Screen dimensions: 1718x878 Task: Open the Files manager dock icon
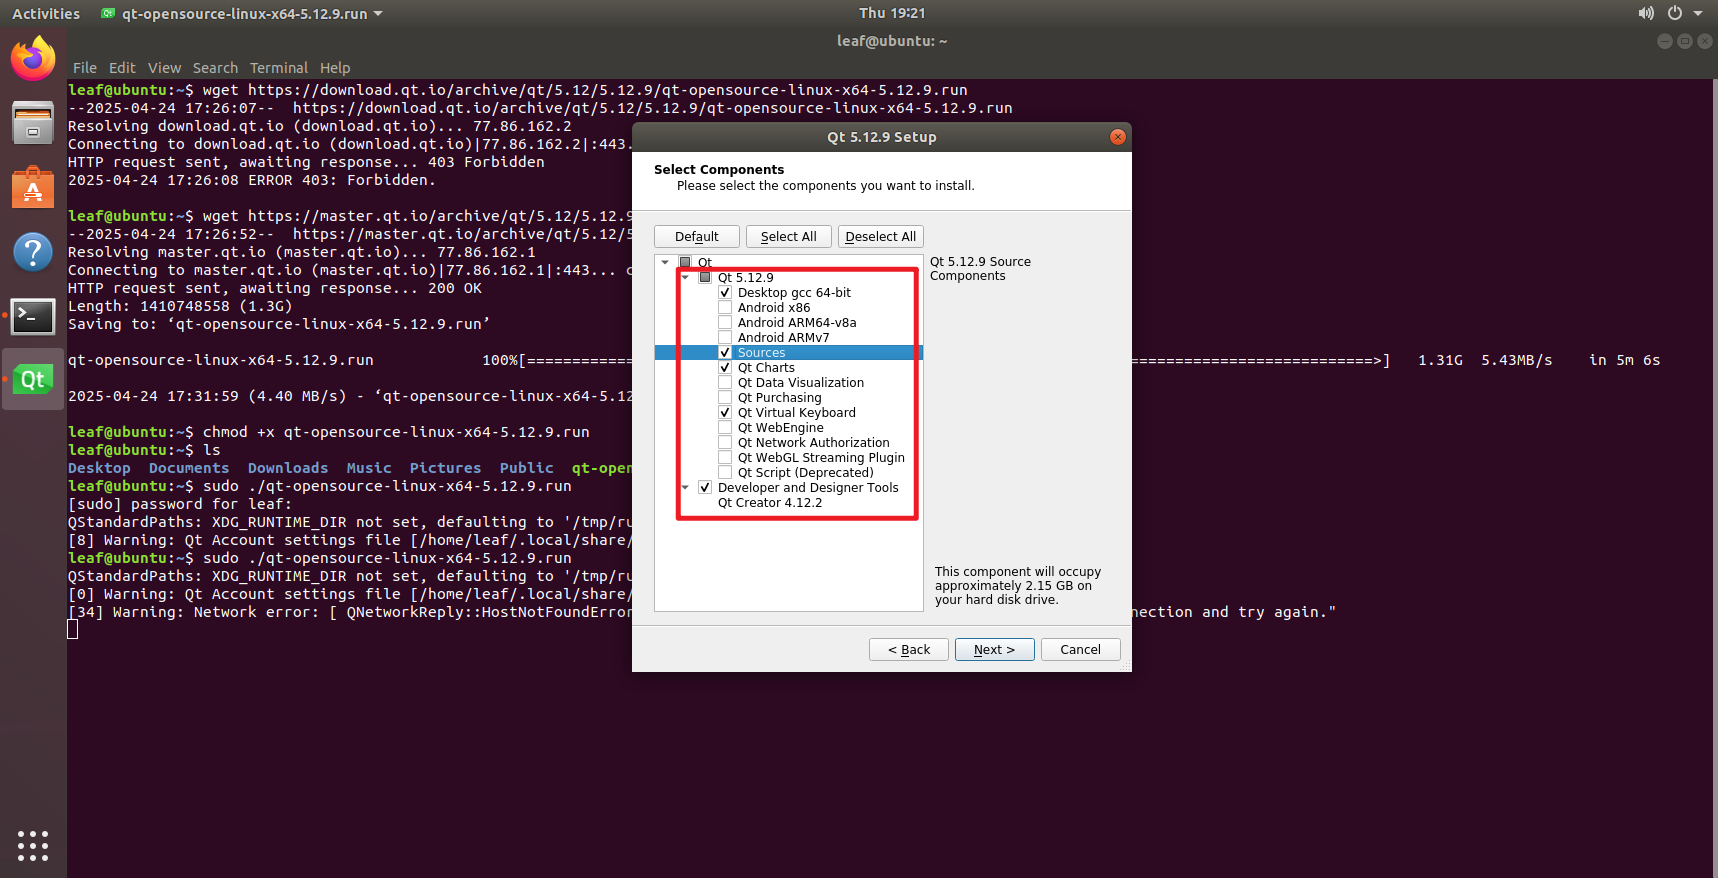pos(33,123)
